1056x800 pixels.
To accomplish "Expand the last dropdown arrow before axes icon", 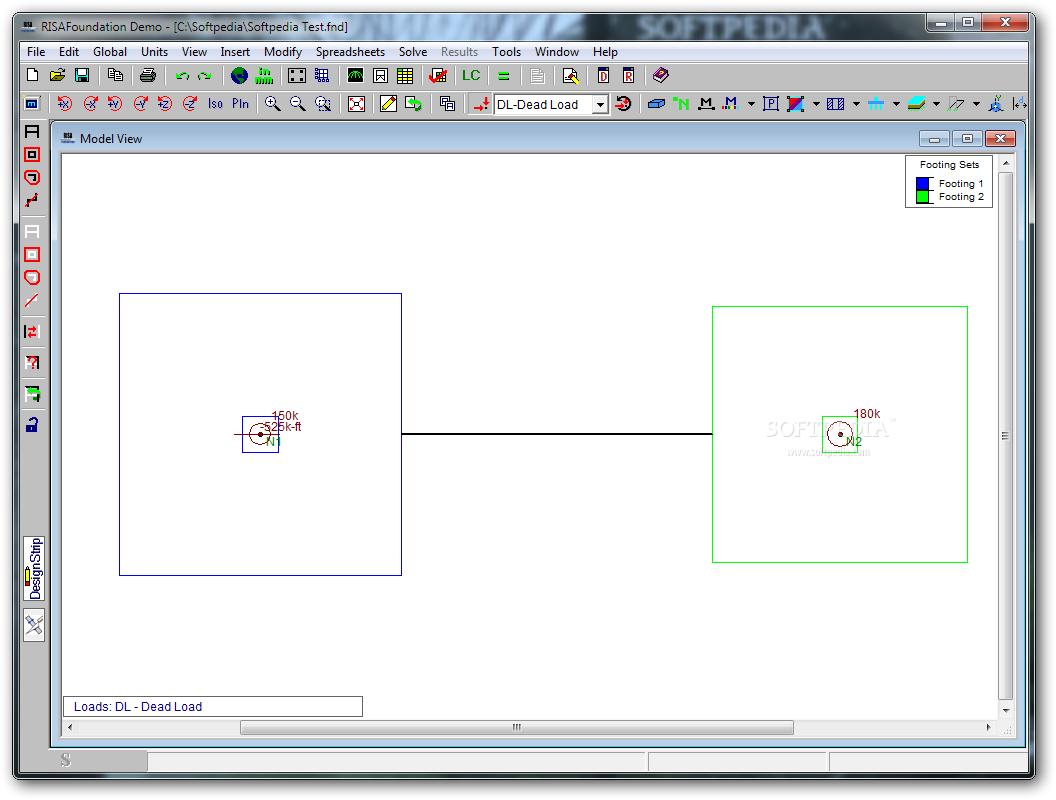I will (x=976, y=104).
